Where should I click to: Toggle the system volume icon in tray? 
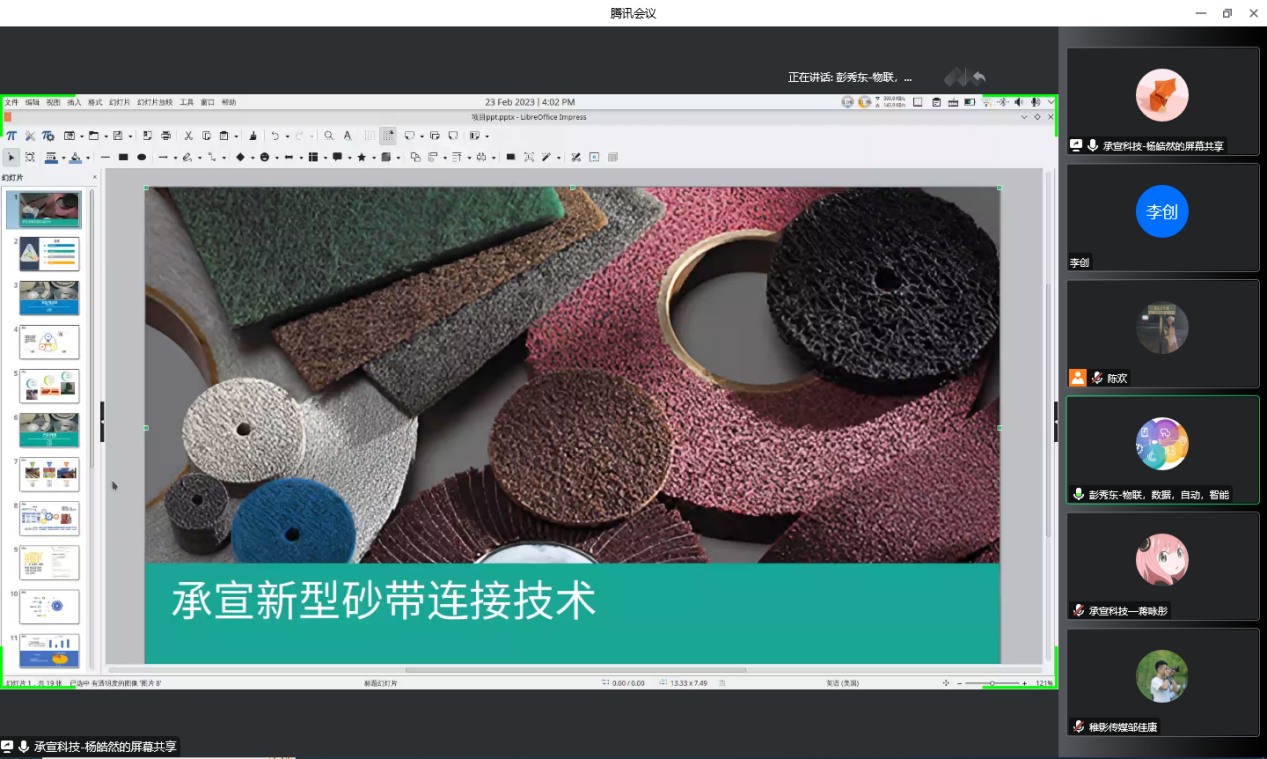[x=1019, y=102]
